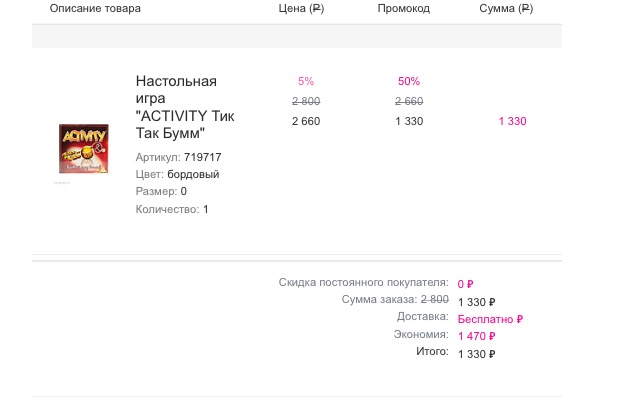This screenshot has width=640, height=400.
Task: Click the "Сумма (₽)" column header
Action: [506, 8]
